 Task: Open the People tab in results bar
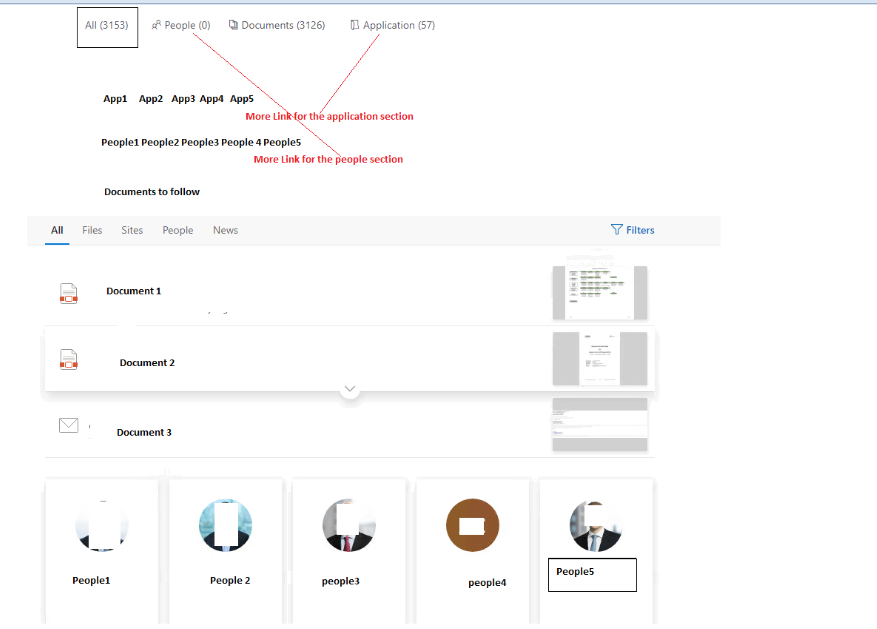(177, 230)
